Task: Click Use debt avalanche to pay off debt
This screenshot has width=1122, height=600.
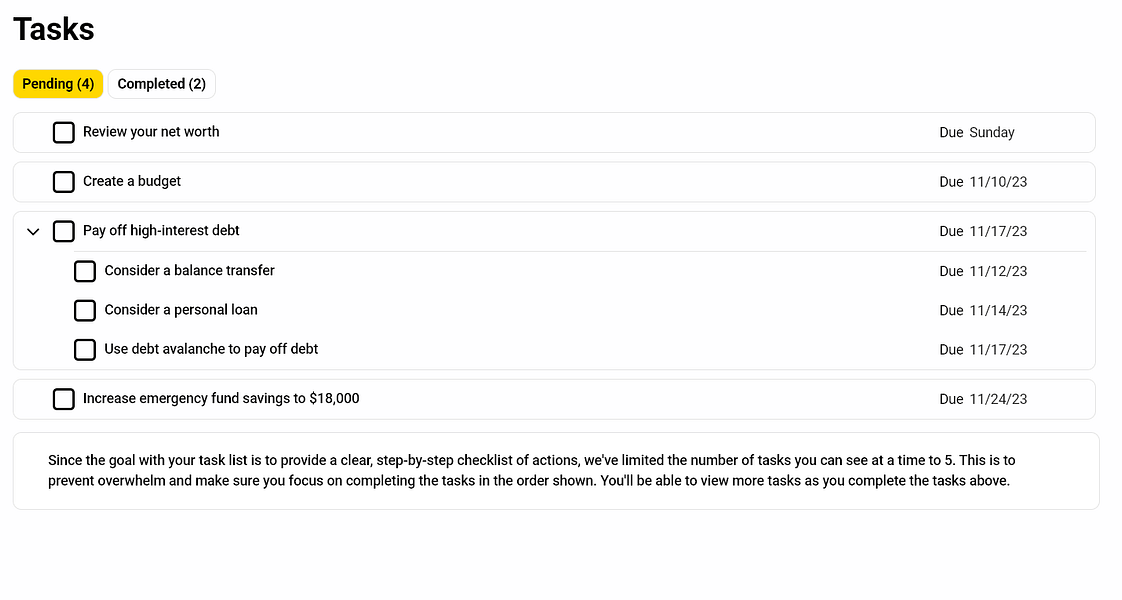Action: 211,349
